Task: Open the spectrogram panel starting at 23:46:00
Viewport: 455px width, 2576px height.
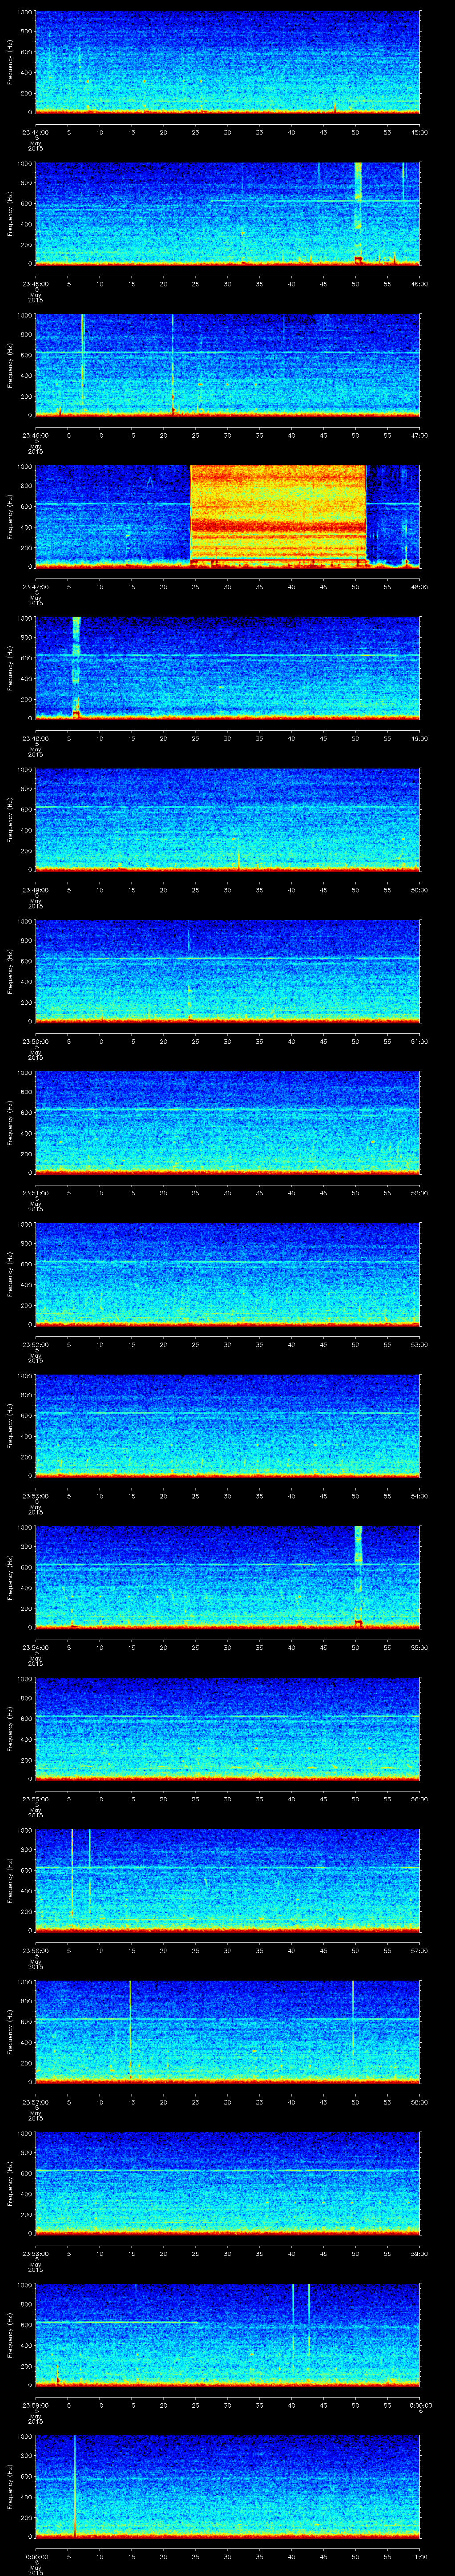Action: 227,365
